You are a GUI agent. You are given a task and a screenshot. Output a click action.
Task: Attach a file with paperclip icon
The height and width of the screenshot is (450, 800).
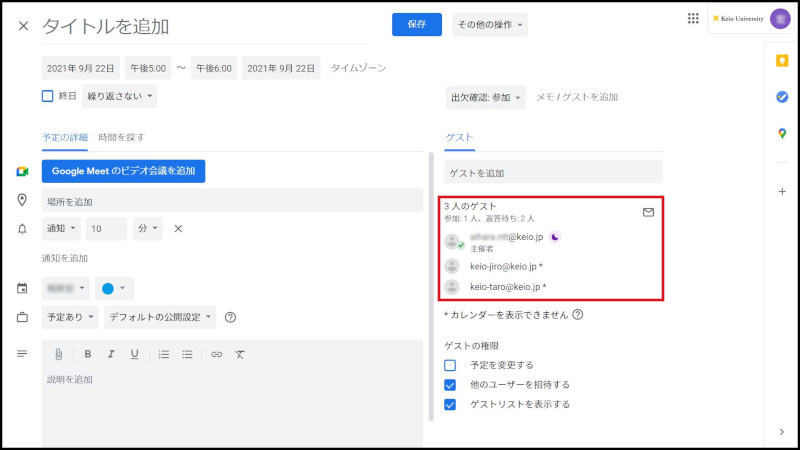click(x=59, y=354)
